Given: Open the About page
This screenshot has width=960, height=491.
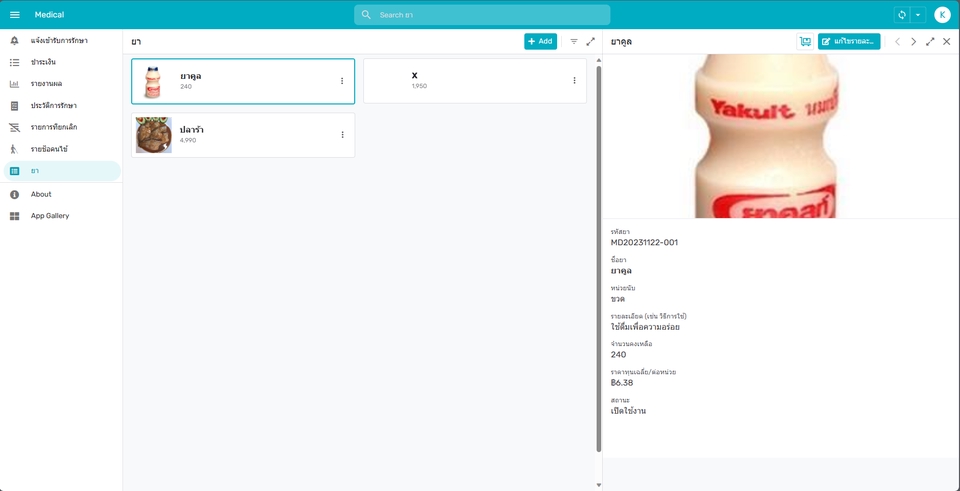Looking at the screenshot, I should 61,194.
